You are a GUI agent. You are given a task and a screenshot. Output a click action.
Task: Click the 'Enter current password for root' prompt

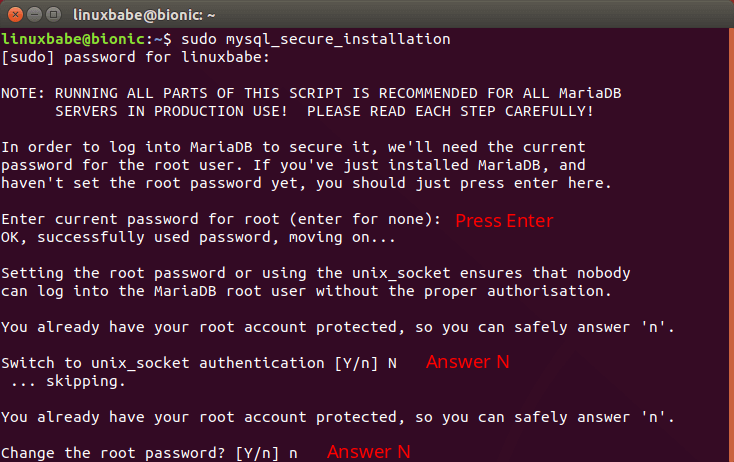point(221,219)
